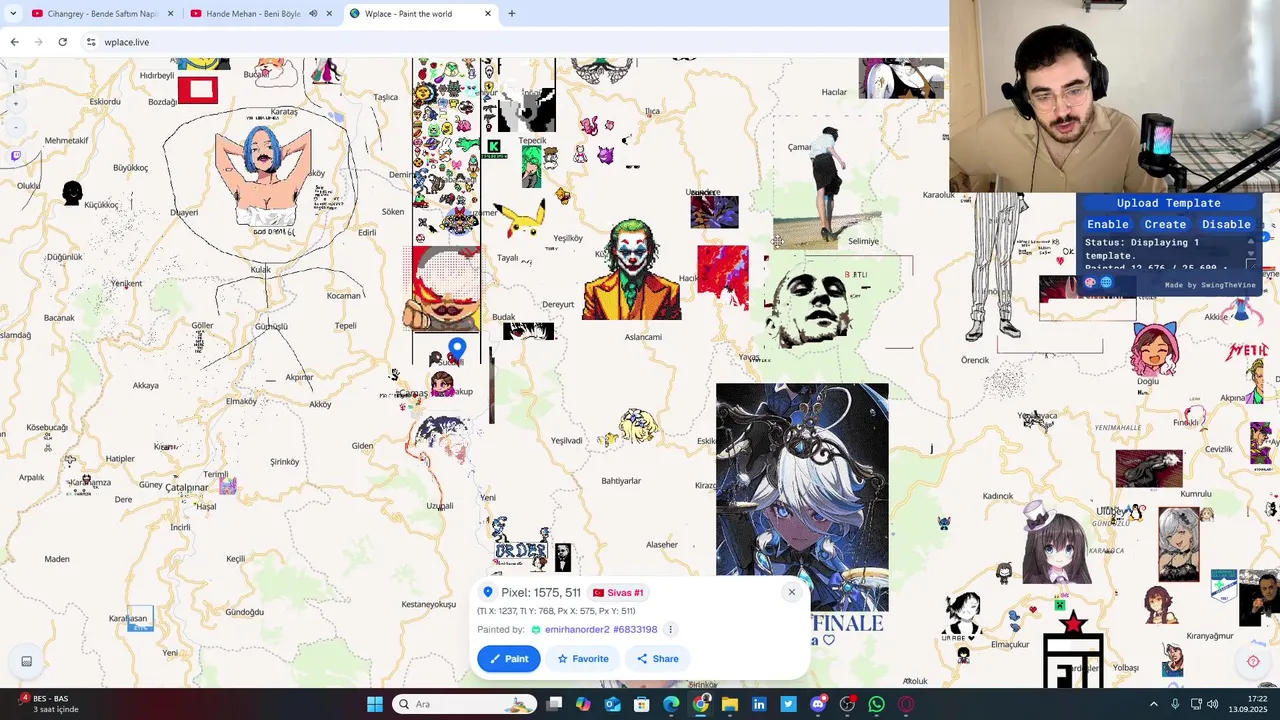Open Copilot from the taskbar

tap(583, 704)
